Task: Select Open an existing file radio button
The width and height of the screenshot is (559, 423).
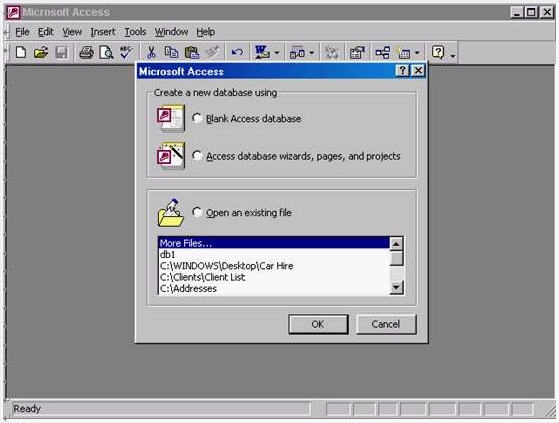Action: (x=197, y=212)
